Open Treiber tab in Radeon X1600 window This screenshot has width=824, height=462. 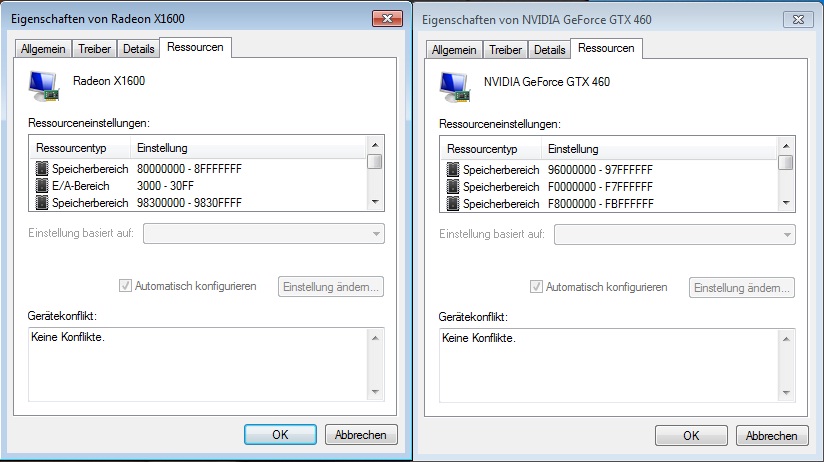(95, 49)
